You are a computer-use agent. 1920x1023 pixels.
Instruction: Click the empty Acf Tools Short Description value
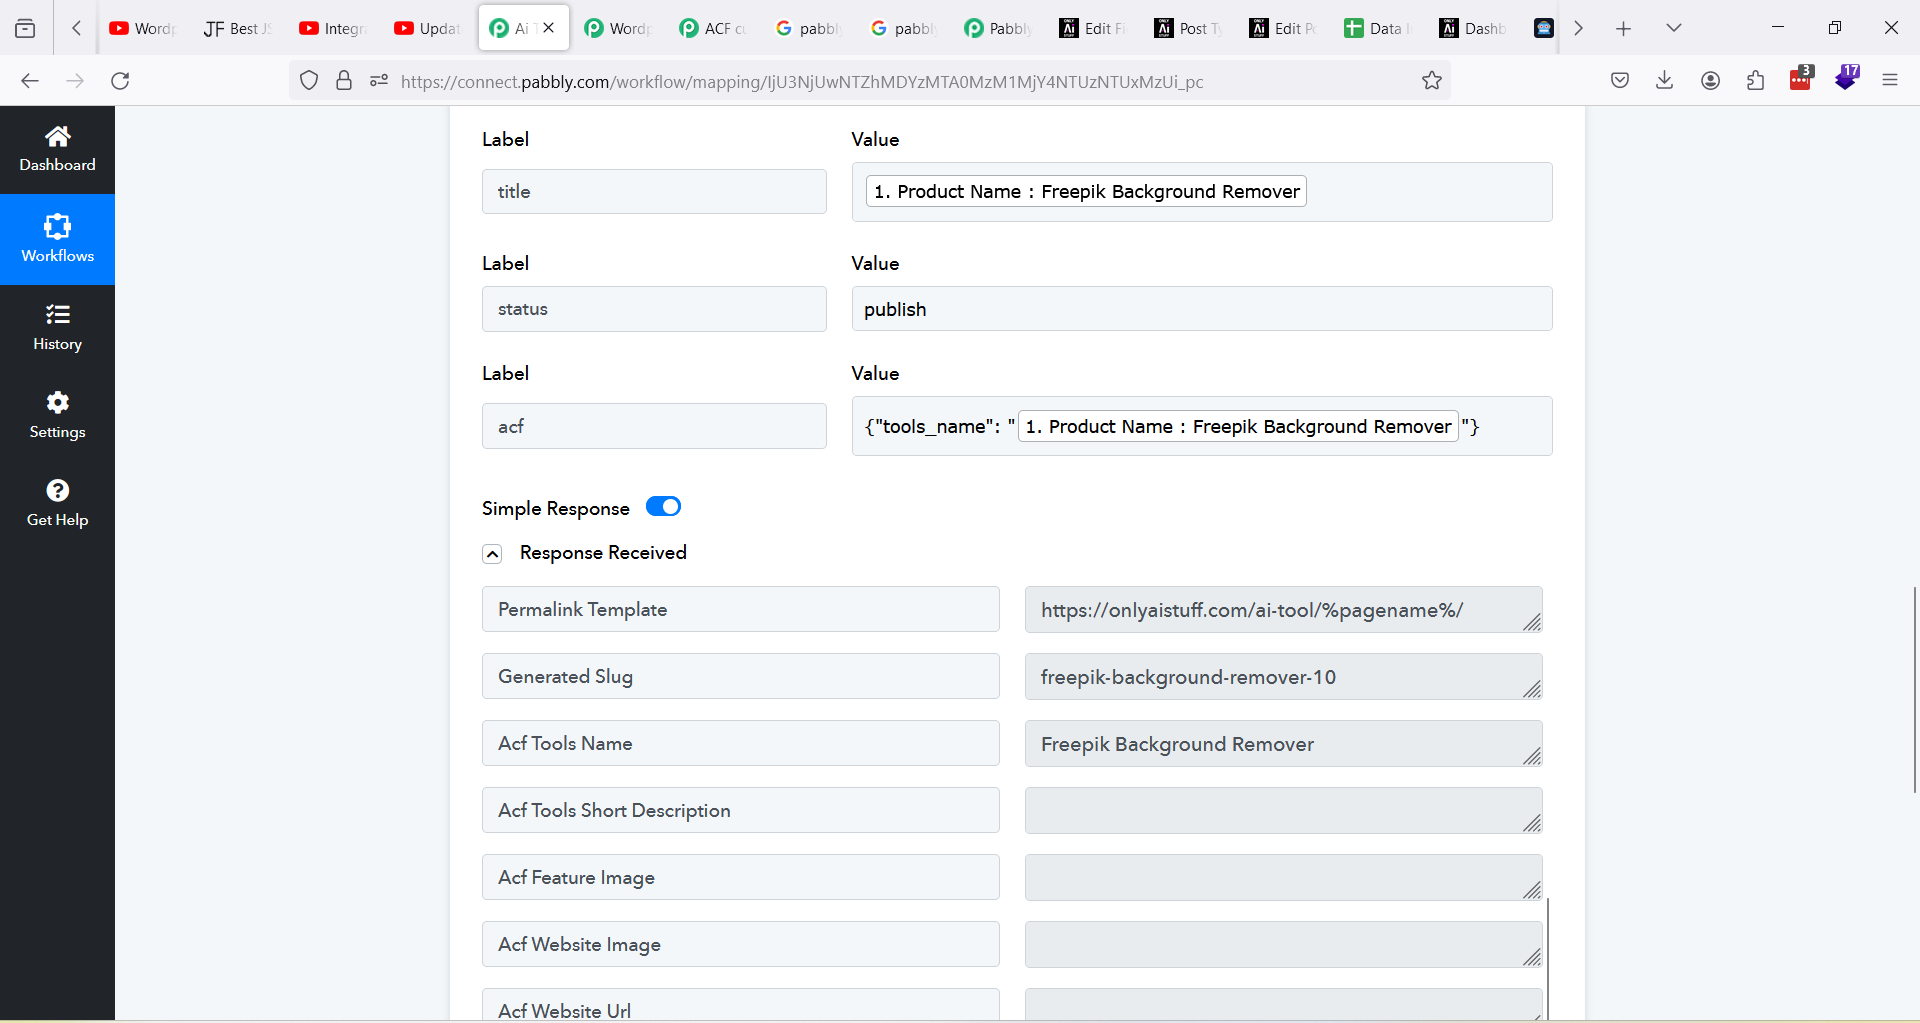tap(1283, 810)
